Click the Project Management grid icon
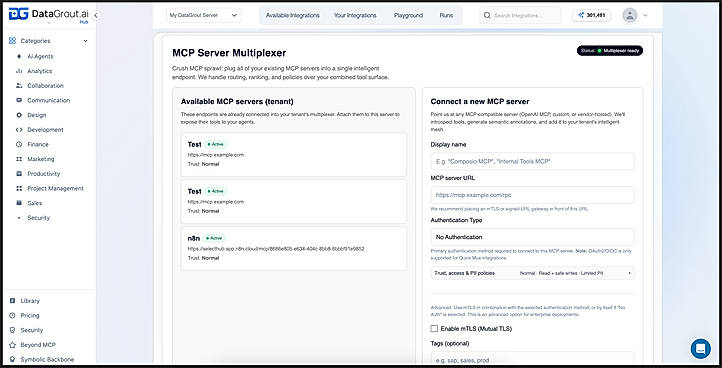This screenshot has height=368, width=722. [19, 188]
